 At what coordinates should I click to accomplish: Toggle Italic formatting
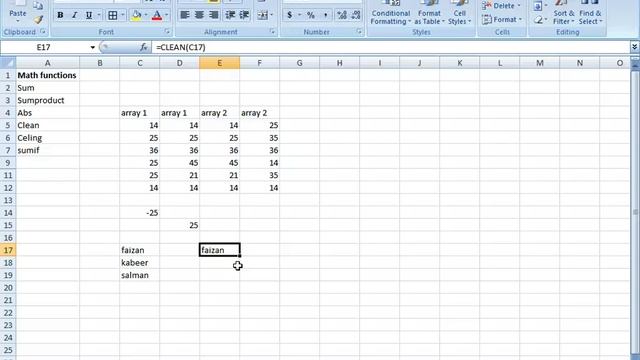pyautogui.click(x=74, y=16)
